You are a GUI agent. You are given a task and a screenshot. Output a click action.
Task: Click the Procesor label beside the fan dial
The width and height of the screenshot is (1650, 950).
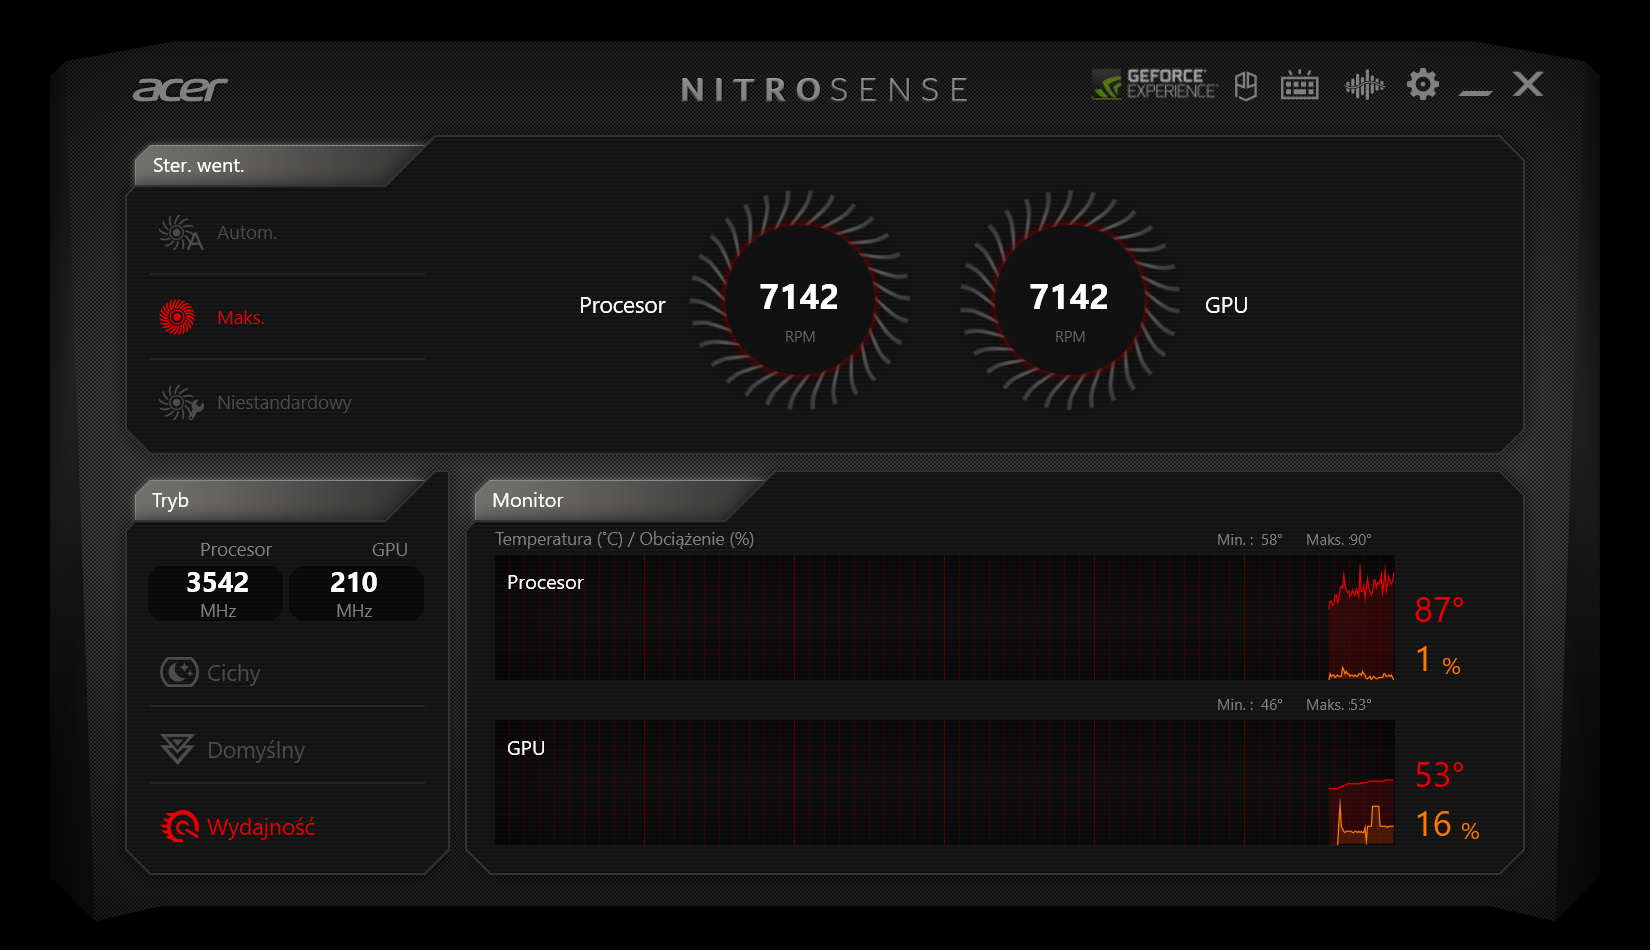[622, 305]
